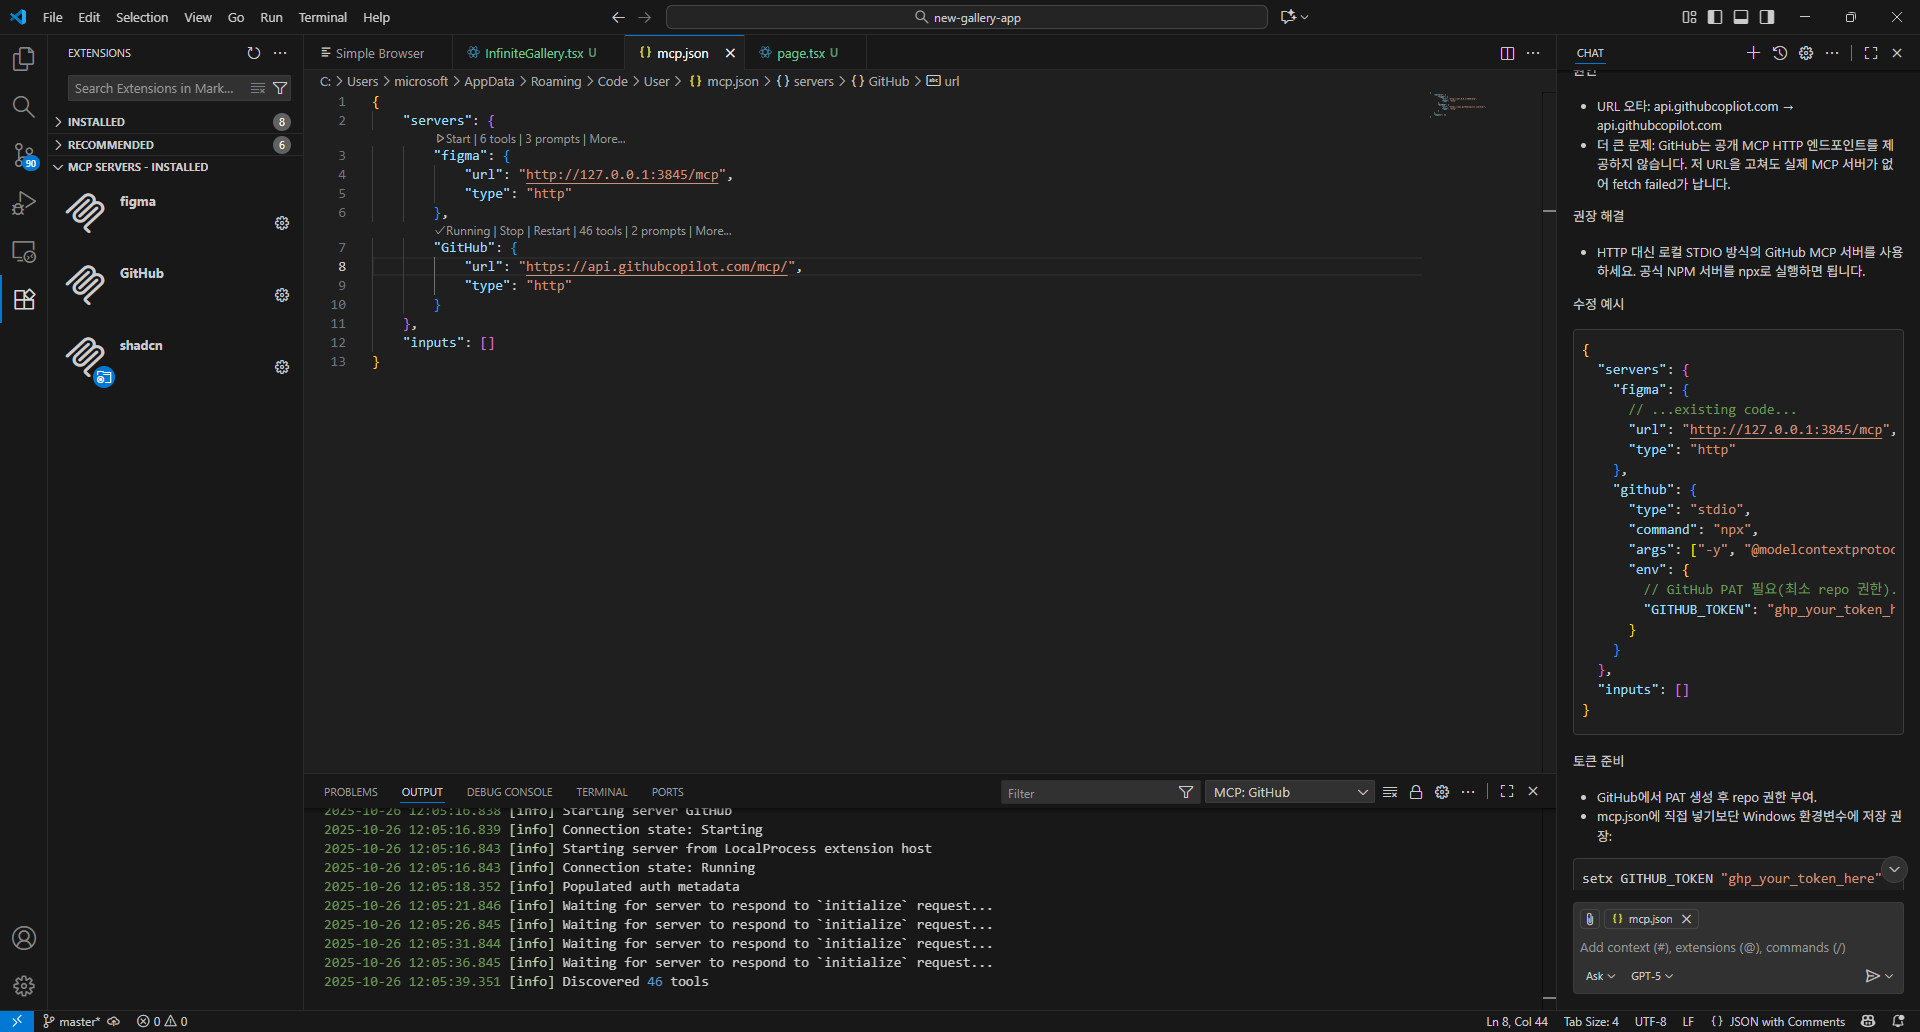The image size is (1920, 1032).
Task: Expand the INSTALLED extensions section
Action: click(x=96, y=122)
